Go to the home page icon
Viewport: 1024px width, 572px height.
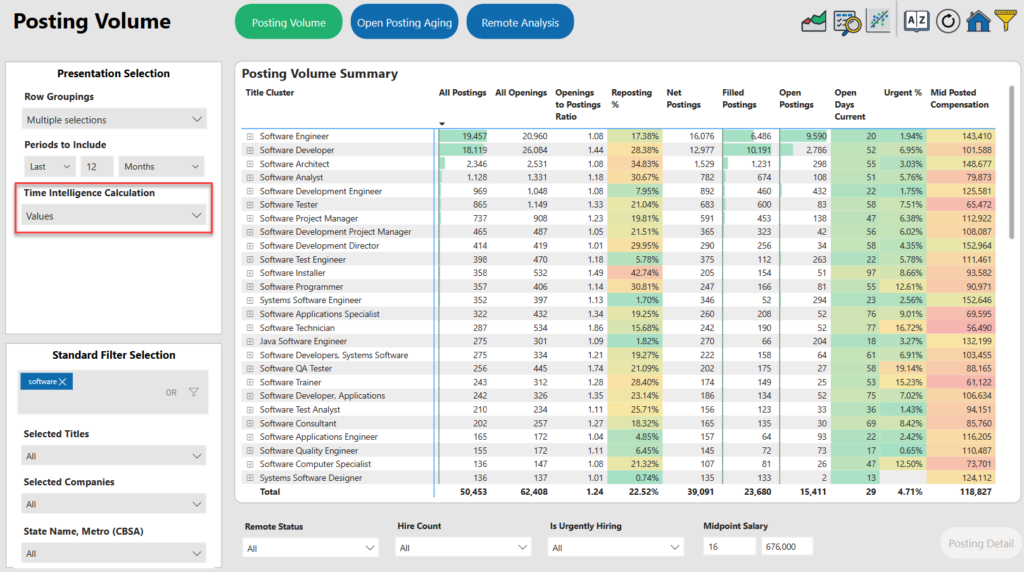point(977,21)
